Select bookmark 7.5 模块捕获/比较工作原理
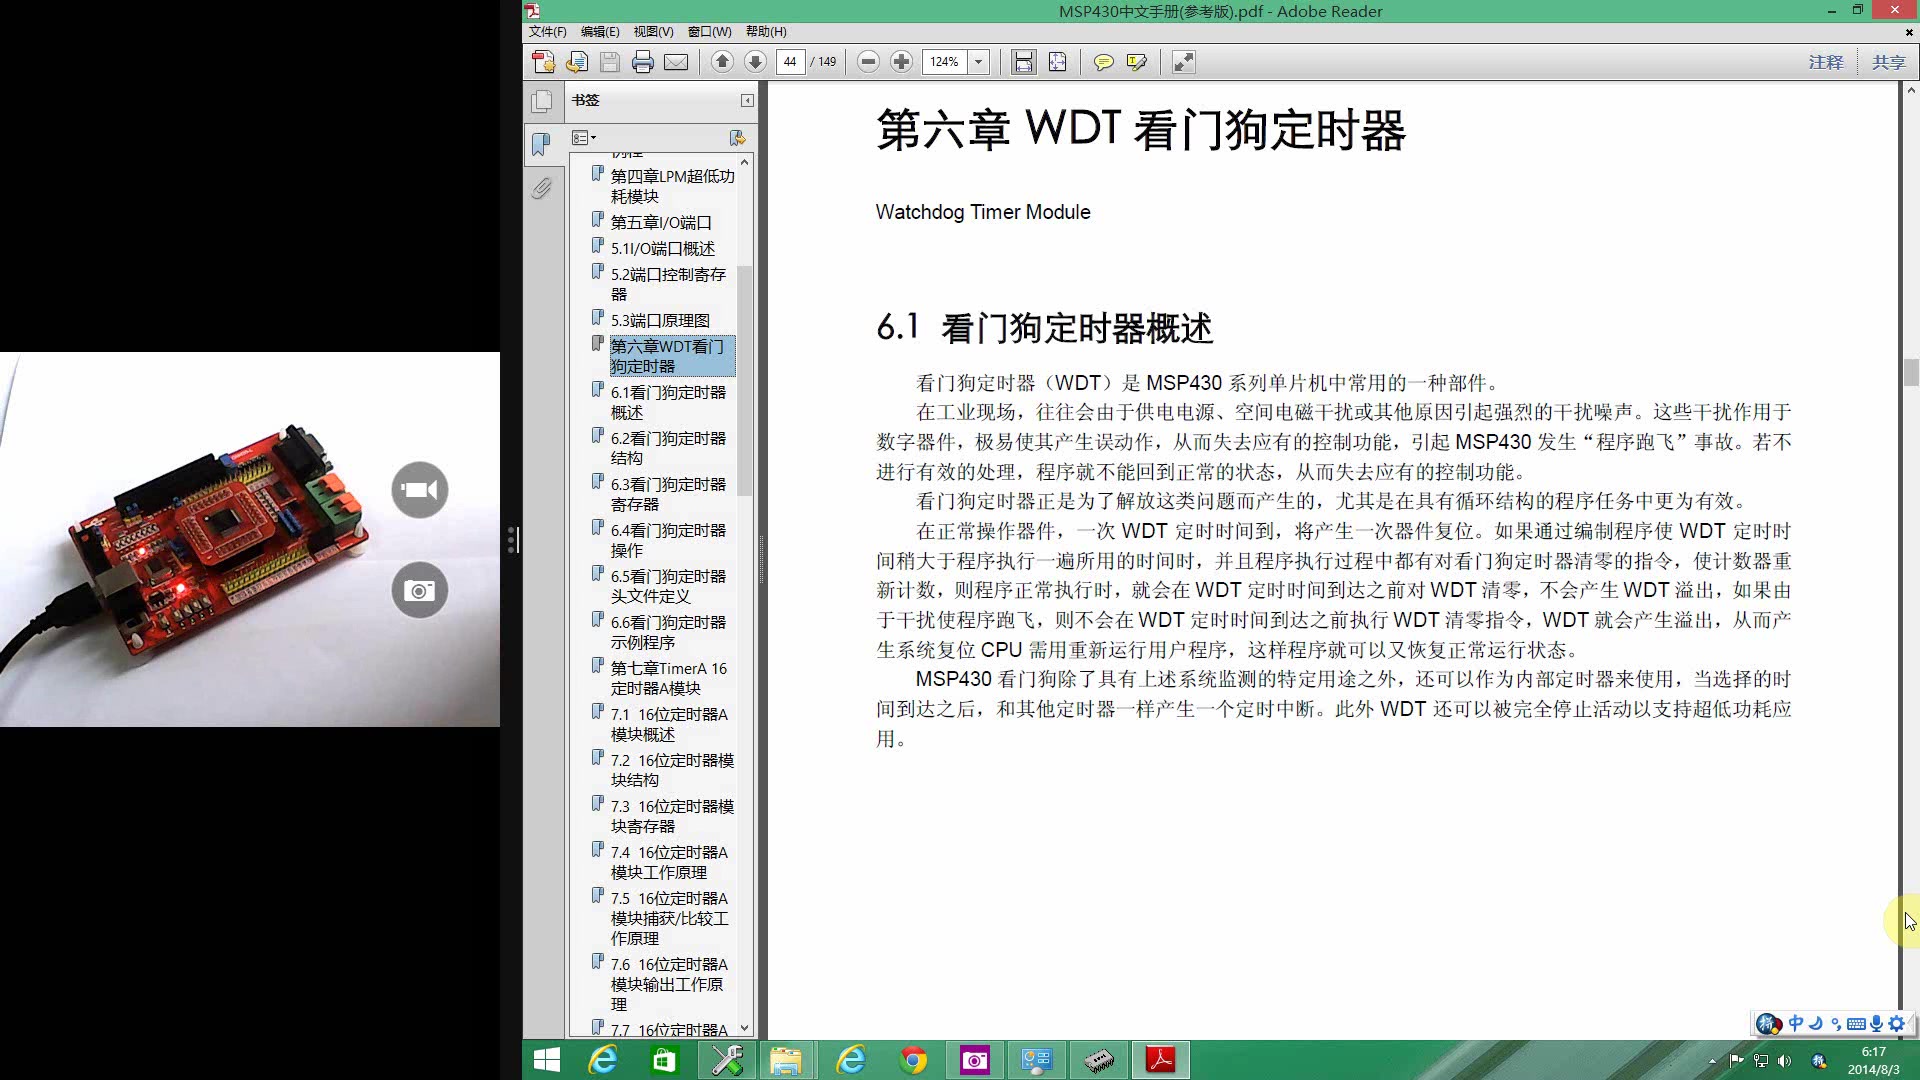Viewport: 1920px width, 1080px height. pyautogui.click(x=669, y=918)
